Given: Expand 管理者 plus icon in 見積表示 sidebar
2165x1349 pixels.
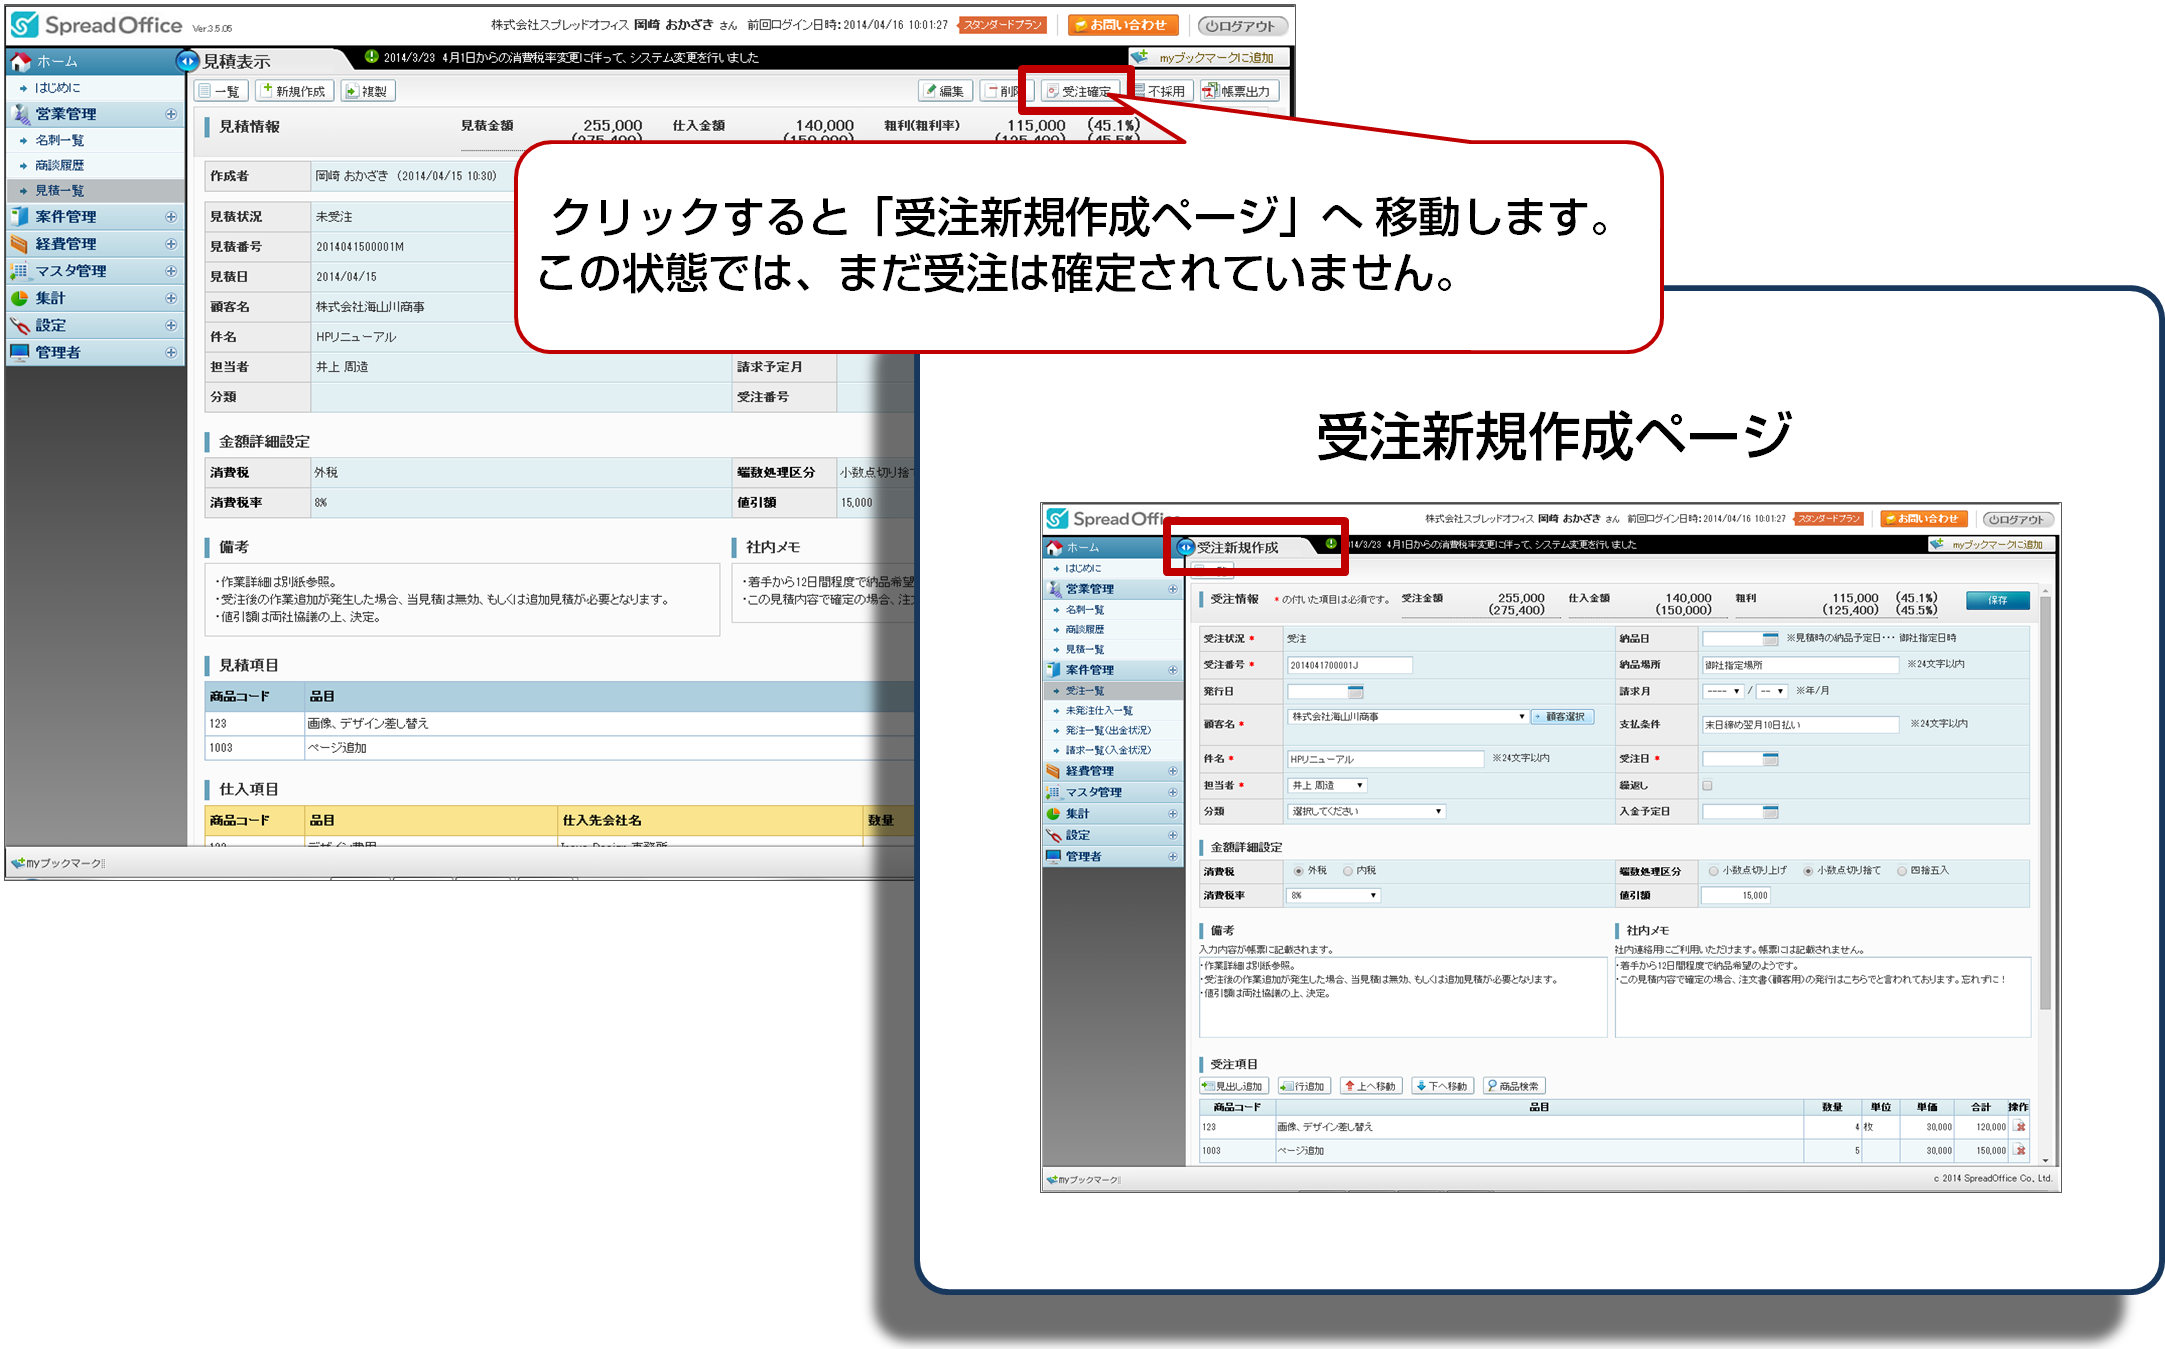Looking at the screenshot, I should tap(171, 352).
